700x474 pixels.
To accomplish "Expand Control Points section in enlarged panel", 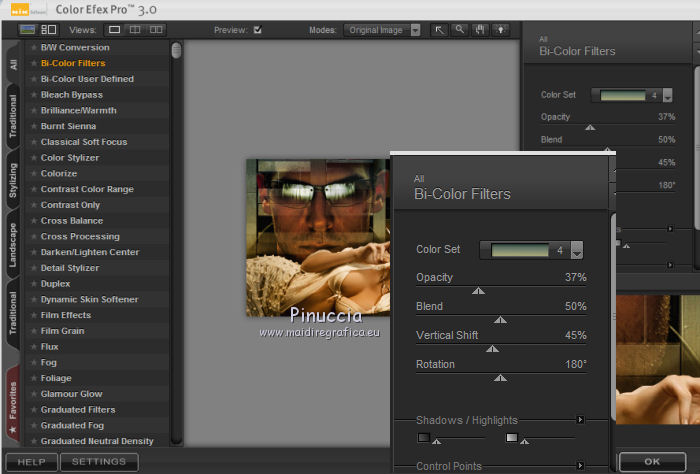I will pyautogui.click(x=580, y=465).
